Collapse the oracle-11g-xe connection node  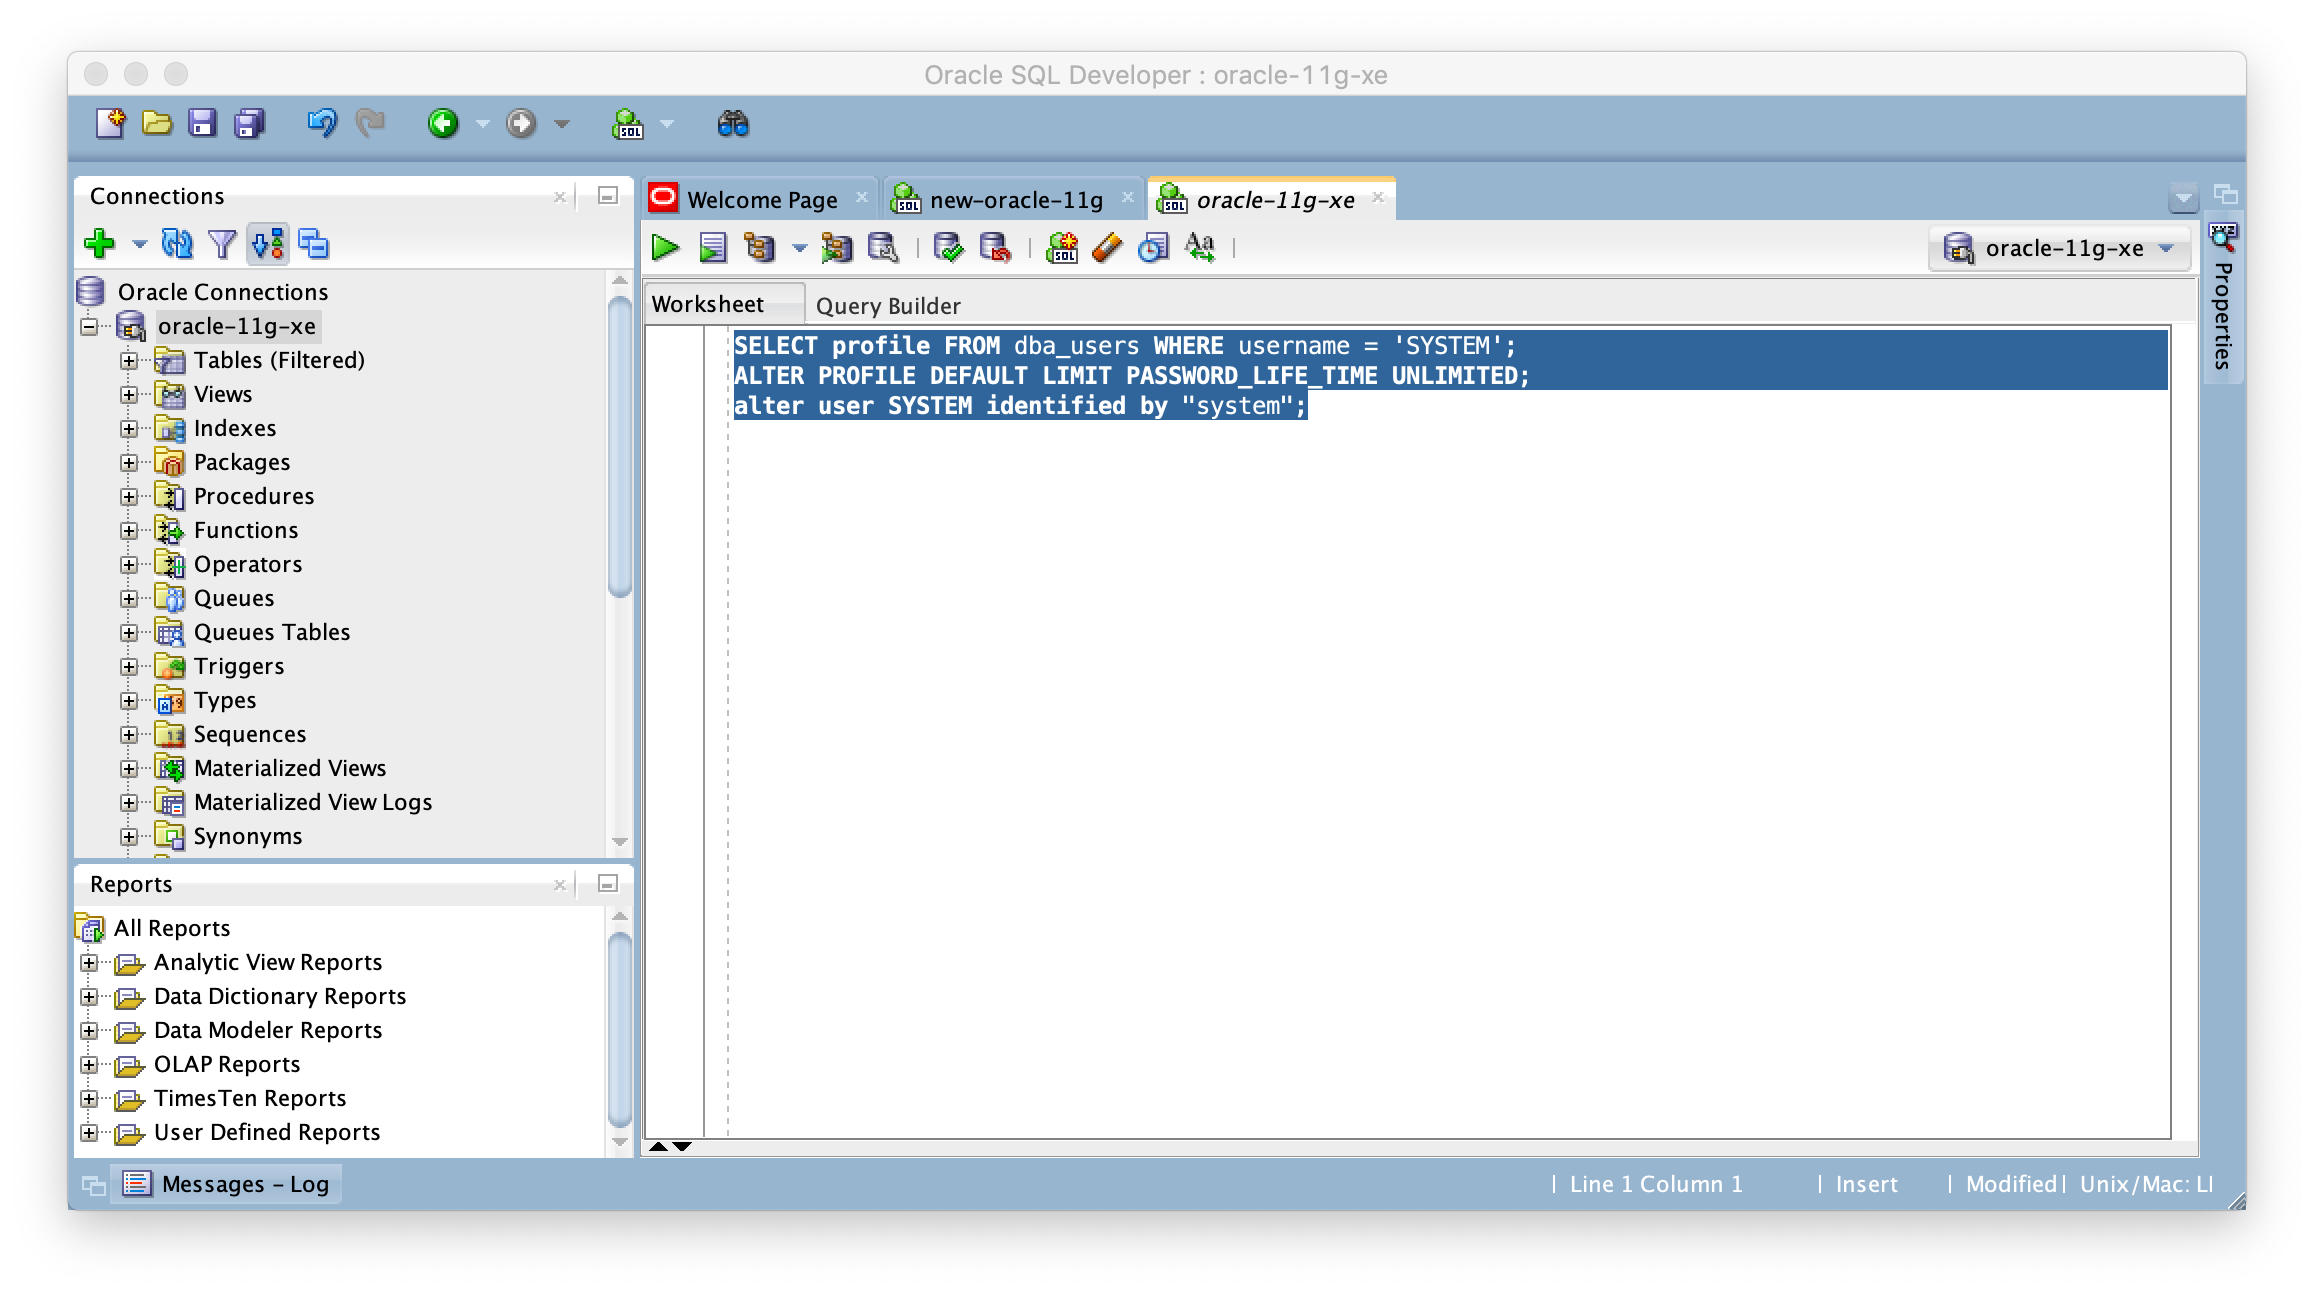coord(89,326)
